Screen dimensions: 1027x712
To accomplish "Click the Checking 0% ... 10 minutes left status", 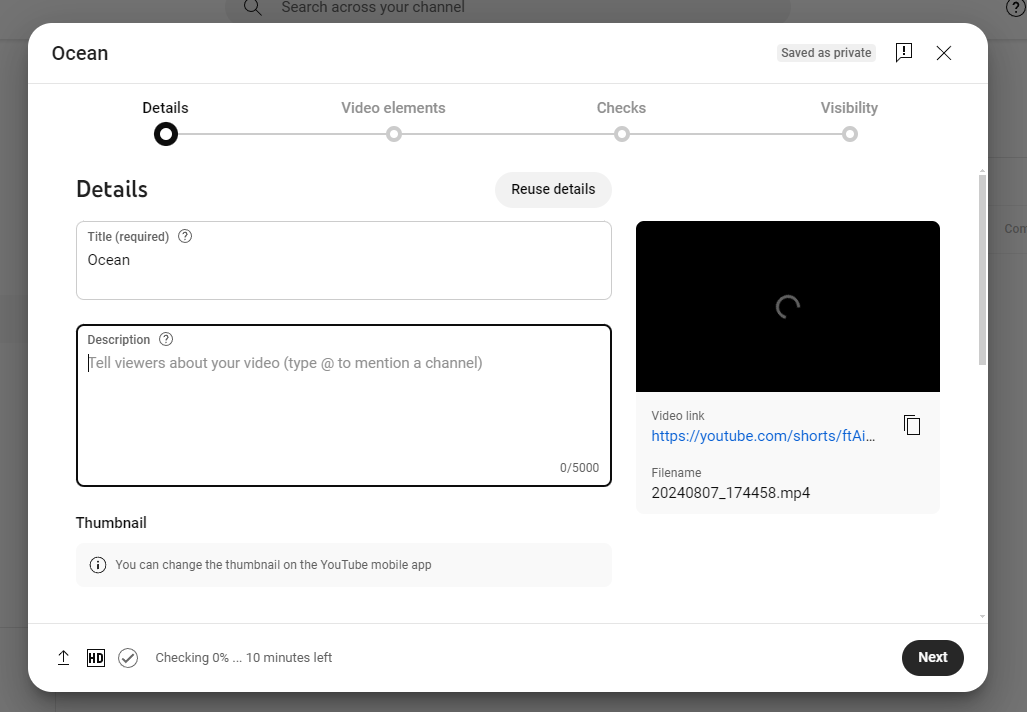I will [x=244, y=658].
